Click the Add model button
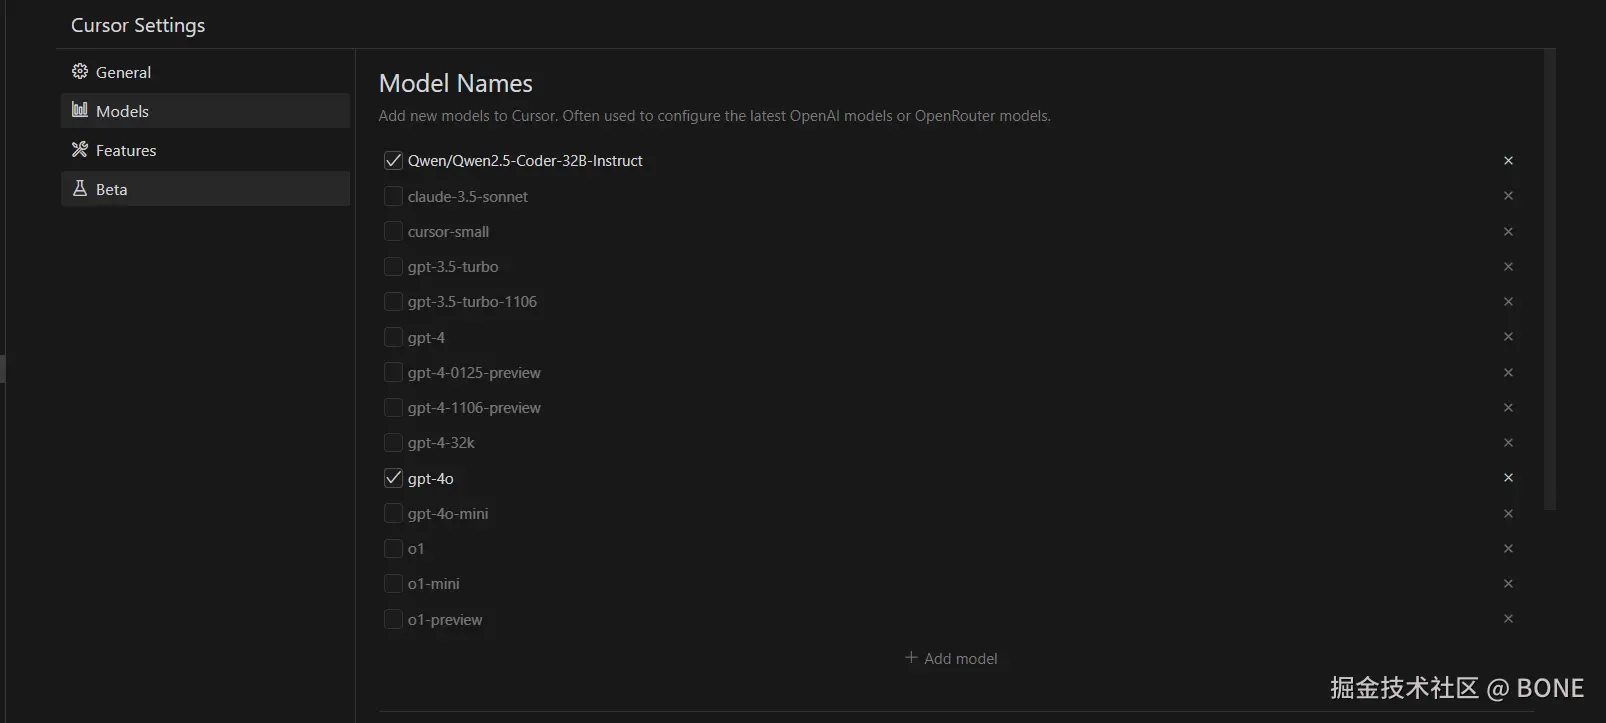1606x723 pixels. 951,658
